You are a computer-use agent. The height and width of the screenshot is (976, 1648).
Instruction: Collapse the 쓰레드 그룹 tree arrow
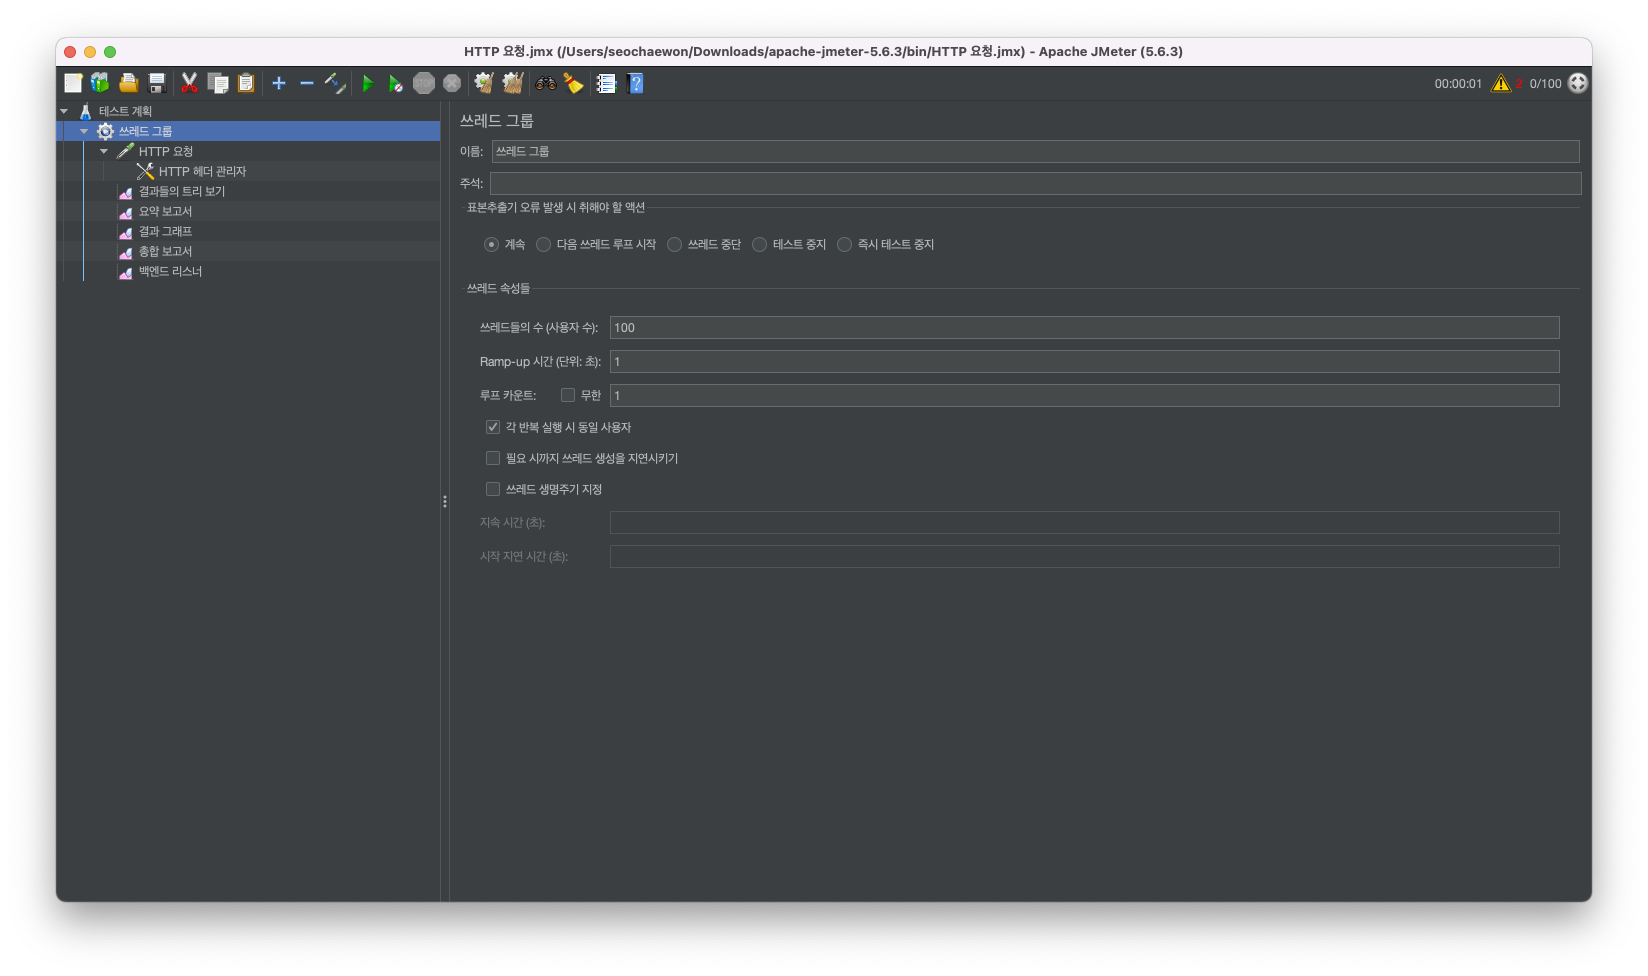(x=84, y=131)
